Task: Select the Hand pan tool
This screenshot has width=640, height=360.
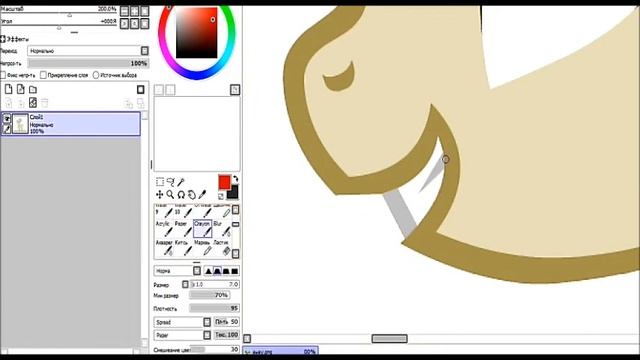Action: pyautogui.click(x=191, y=195)
